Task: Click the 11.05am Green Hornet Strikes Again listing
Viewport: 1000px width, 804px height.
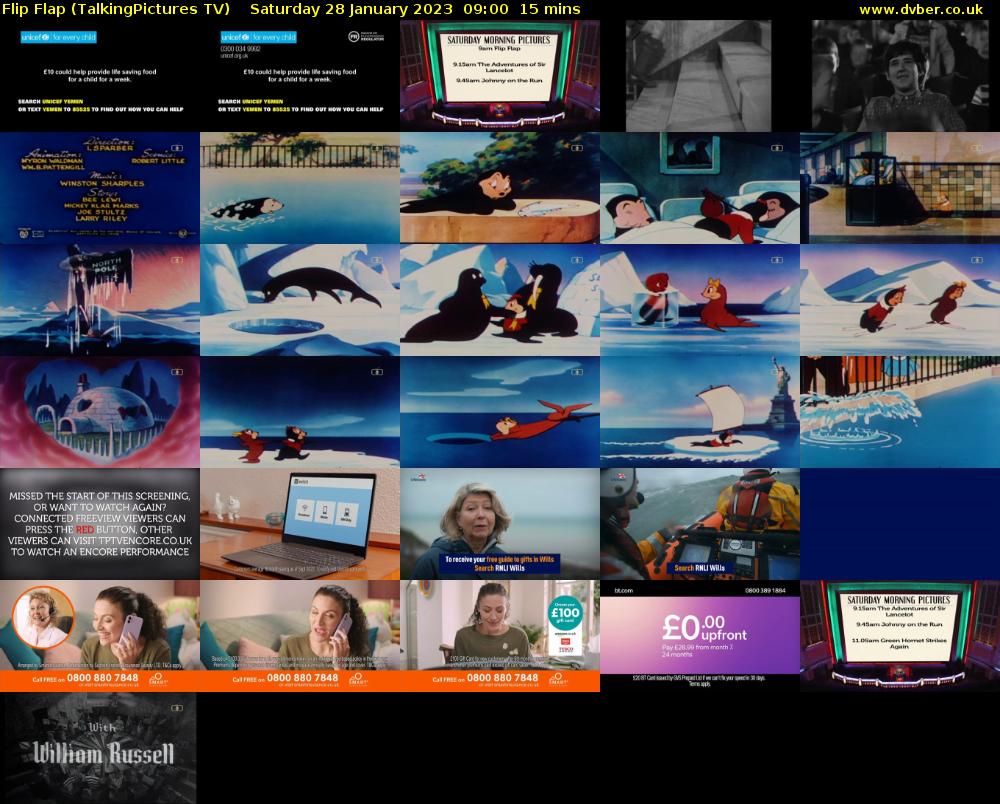Action: tap(899, 643)
